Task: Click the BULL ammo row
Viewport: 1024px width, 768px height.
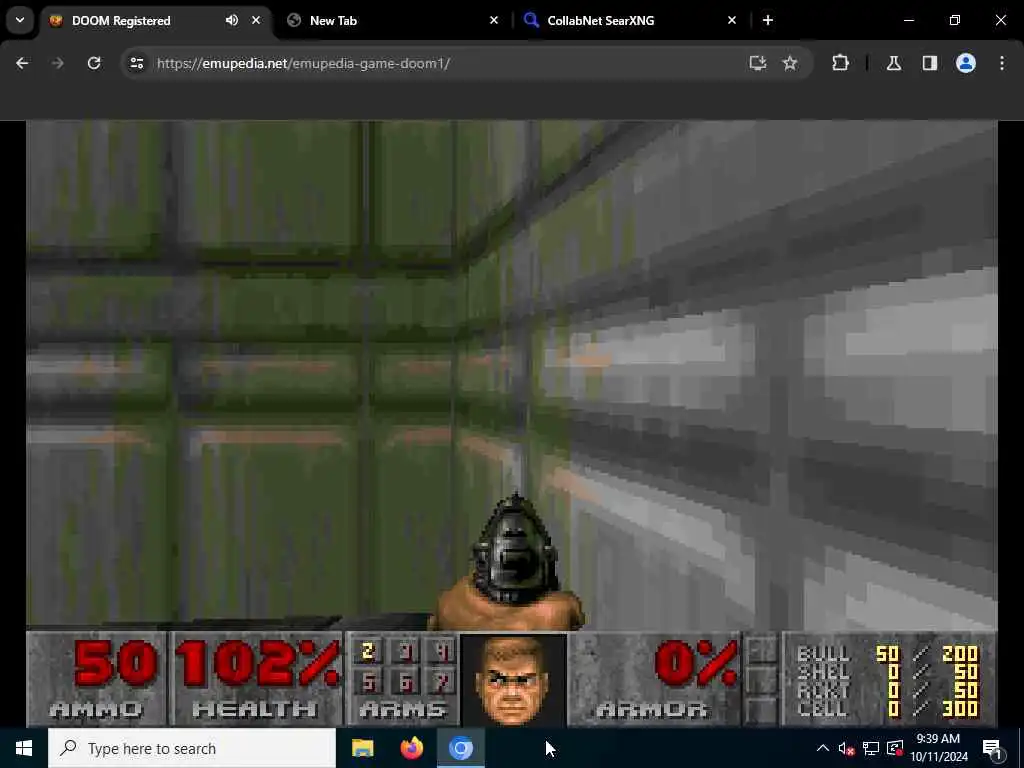Action: point(888,654)
